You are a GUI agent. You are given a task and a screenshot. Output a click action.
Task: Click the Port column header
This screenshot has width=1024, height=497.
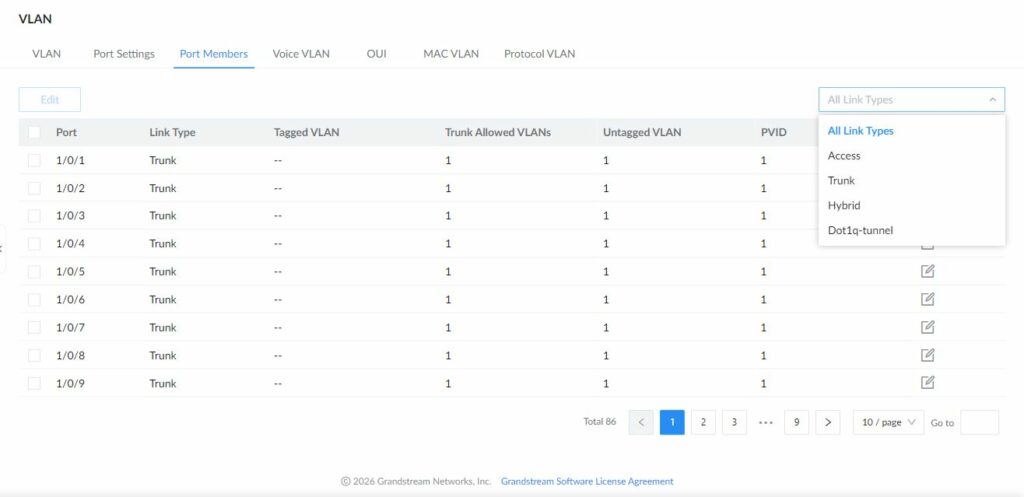[x=67, y=133]
